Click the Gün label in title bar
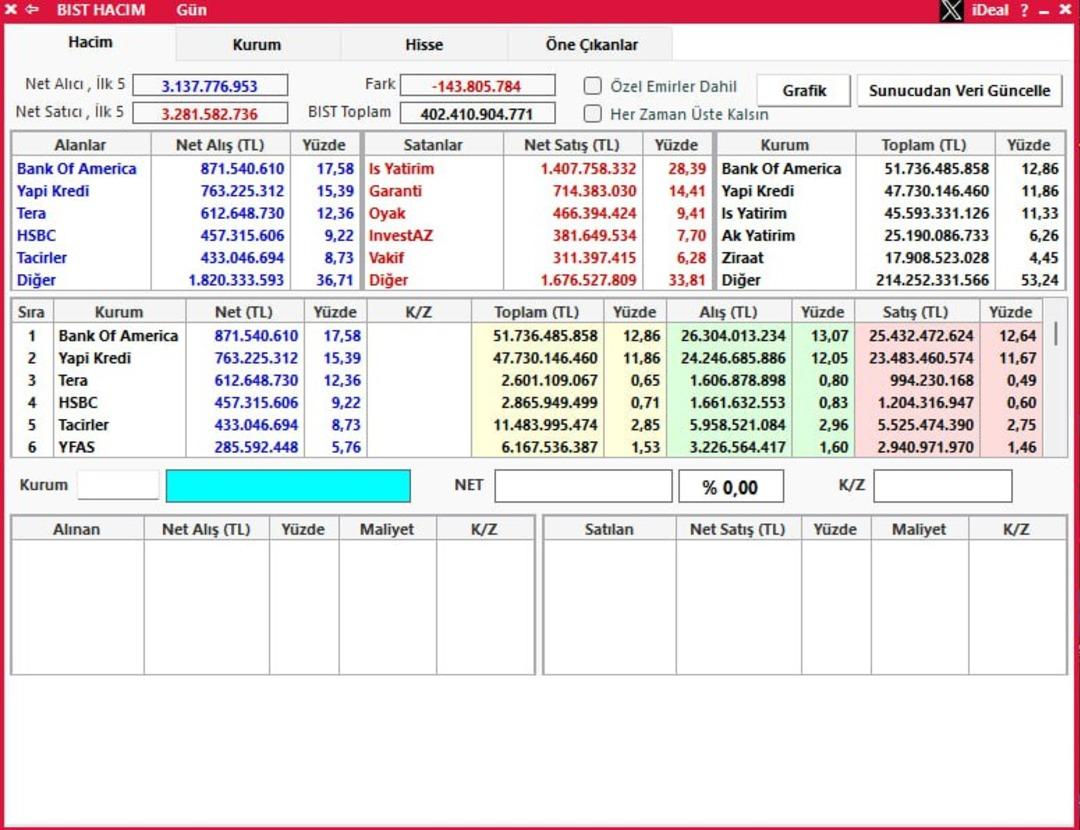Viewport: 1080px width, 830px height. 191,10
